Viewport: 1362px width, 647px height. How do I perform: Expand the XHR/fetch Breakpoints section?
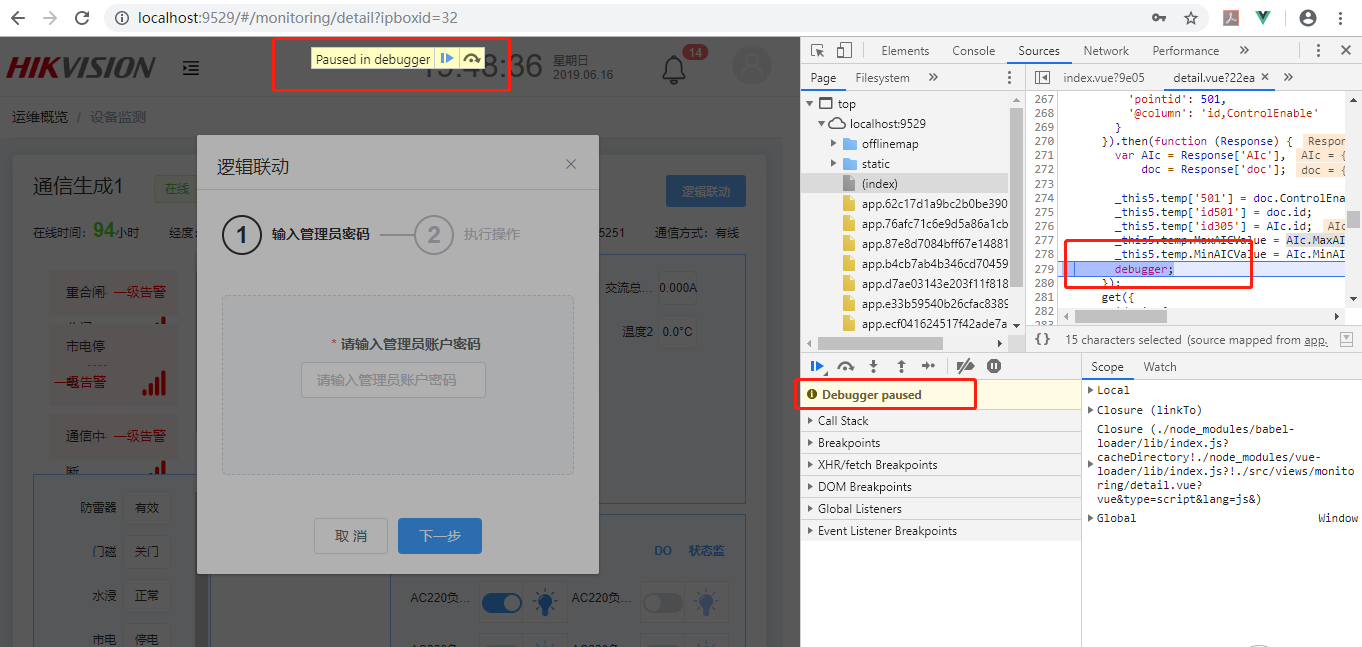877,465
